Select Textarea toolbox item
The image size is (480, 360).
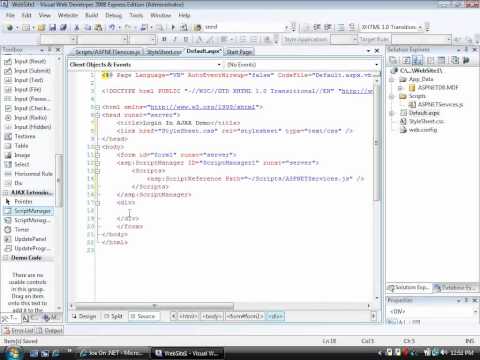[x=28, y=136]
